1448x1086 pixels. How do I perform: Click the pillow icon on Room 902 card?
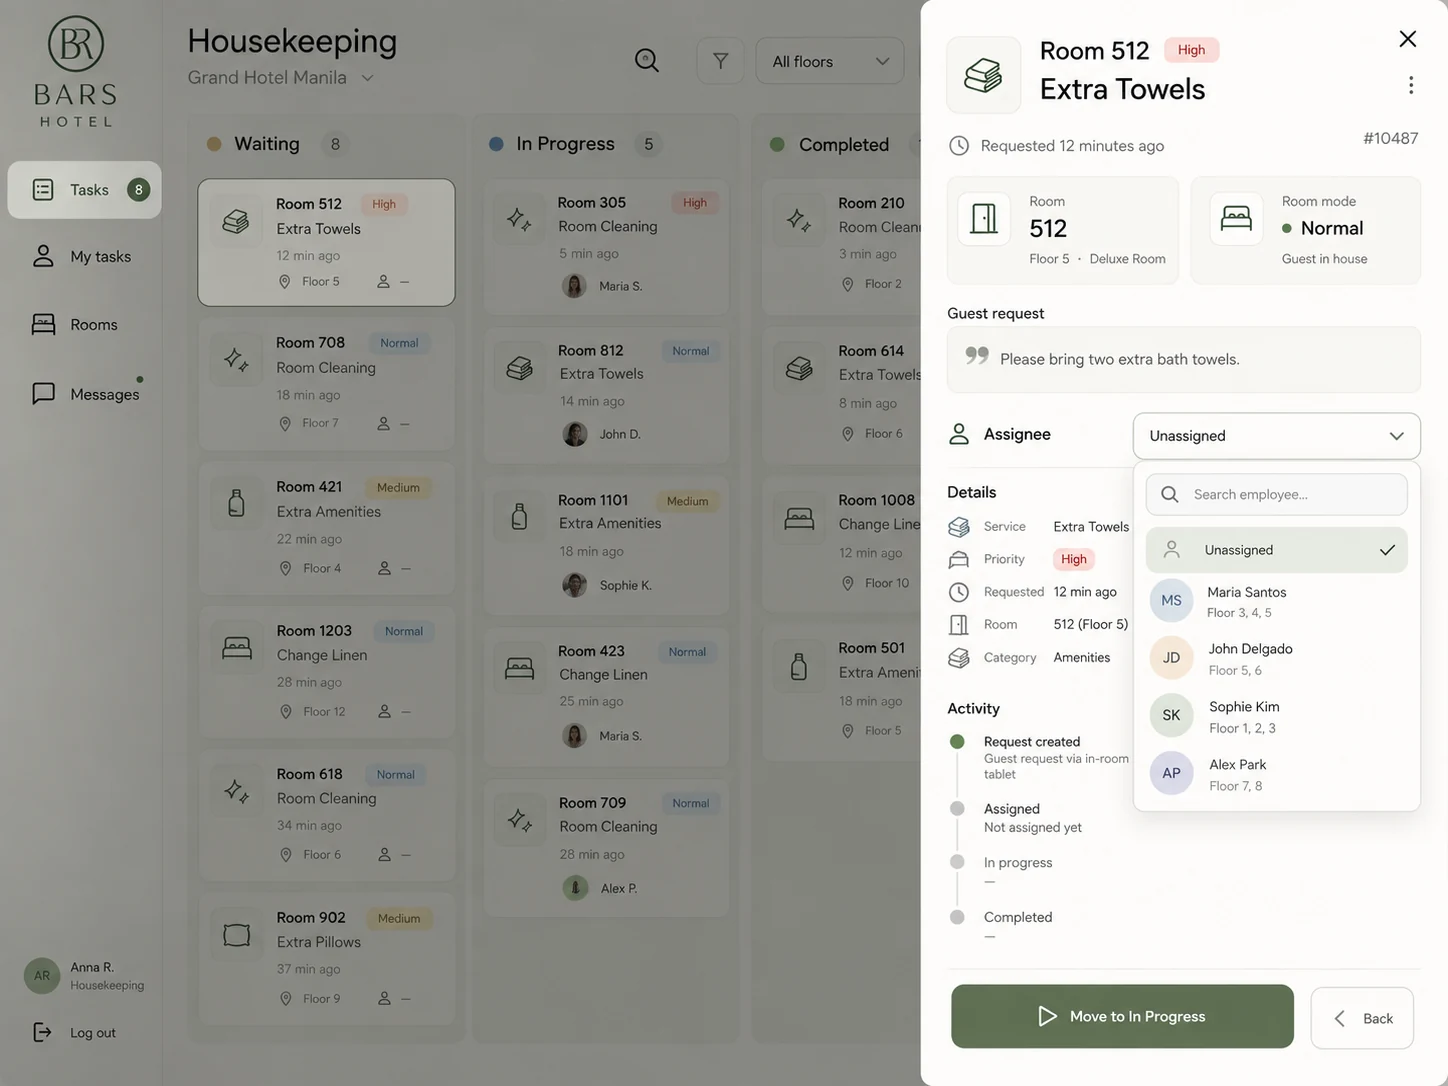pos(237,935)
